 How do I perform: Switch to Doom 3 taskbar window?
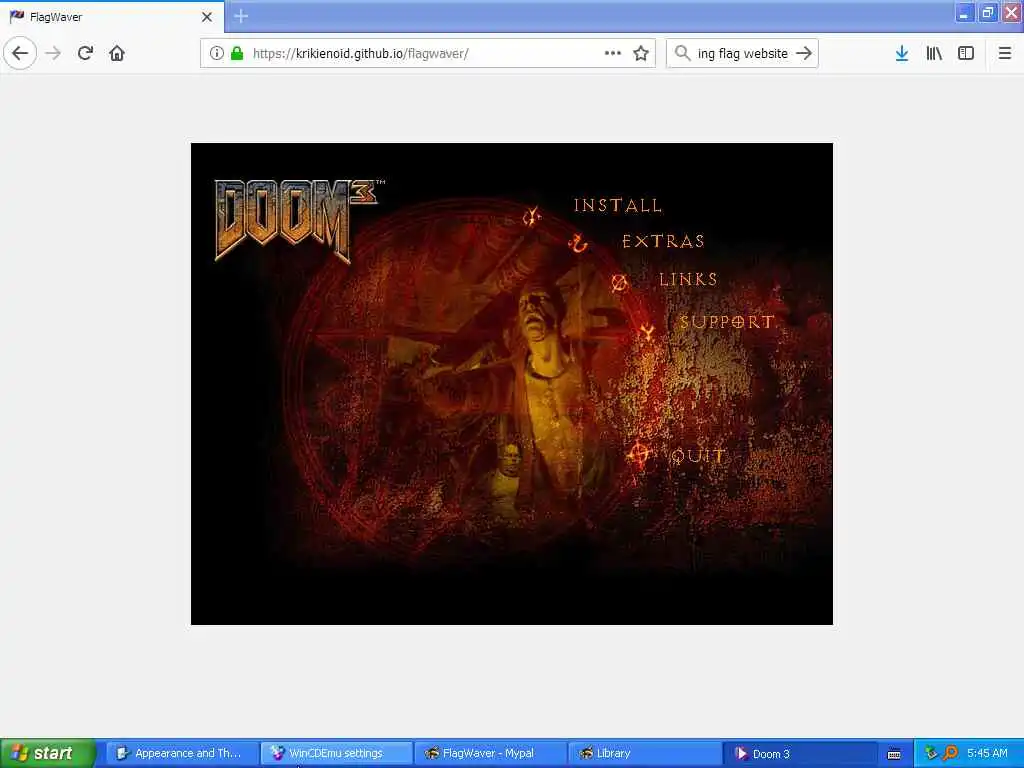(798, 753)
